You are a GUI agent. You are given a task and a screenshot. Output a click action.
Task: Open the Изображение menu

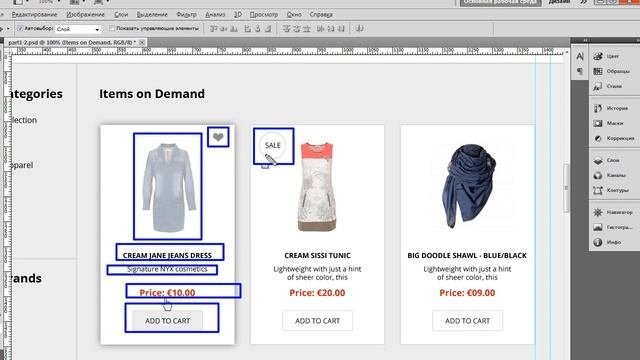tap(85, 14)
